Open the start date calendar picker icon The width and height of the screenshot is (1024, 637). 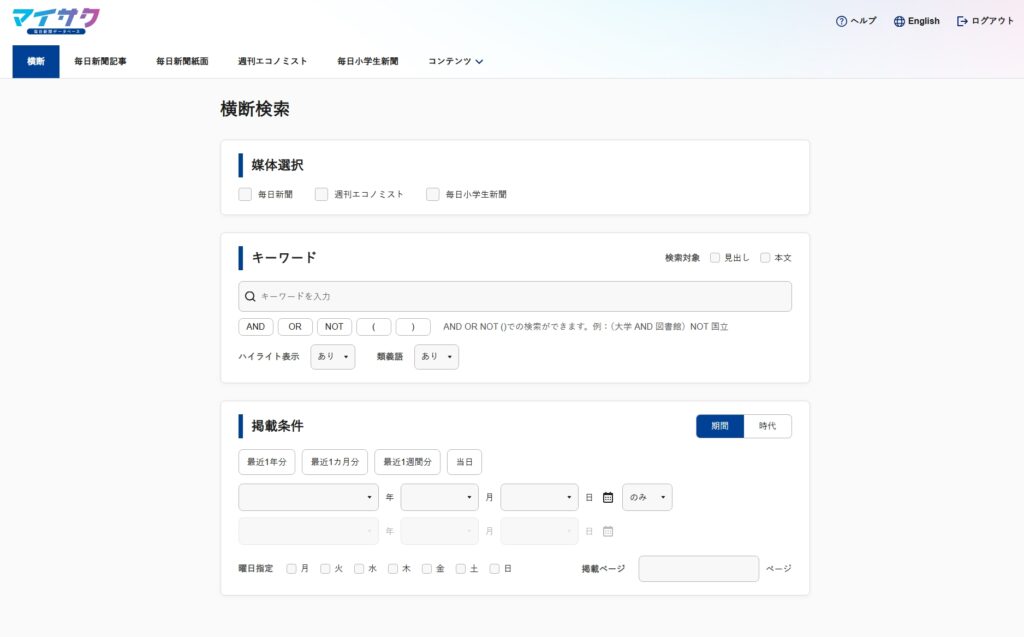click(608, 498)
